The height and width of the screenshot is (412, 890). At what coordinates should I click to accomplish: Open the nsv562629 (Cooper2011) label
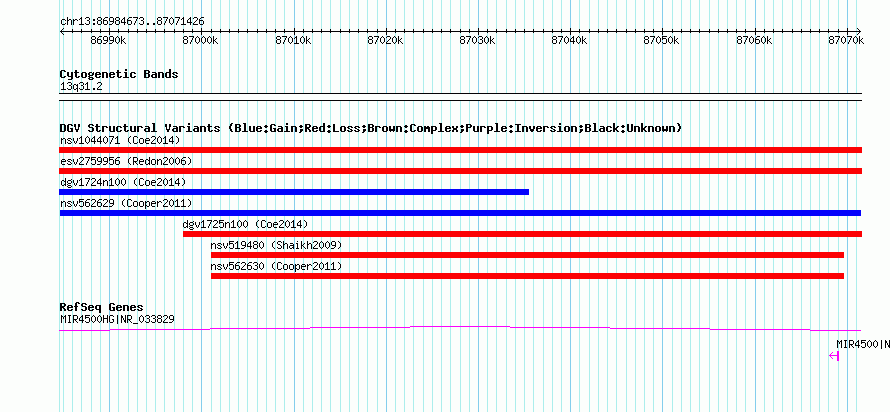pyautogui.click(x=126, y=203)
